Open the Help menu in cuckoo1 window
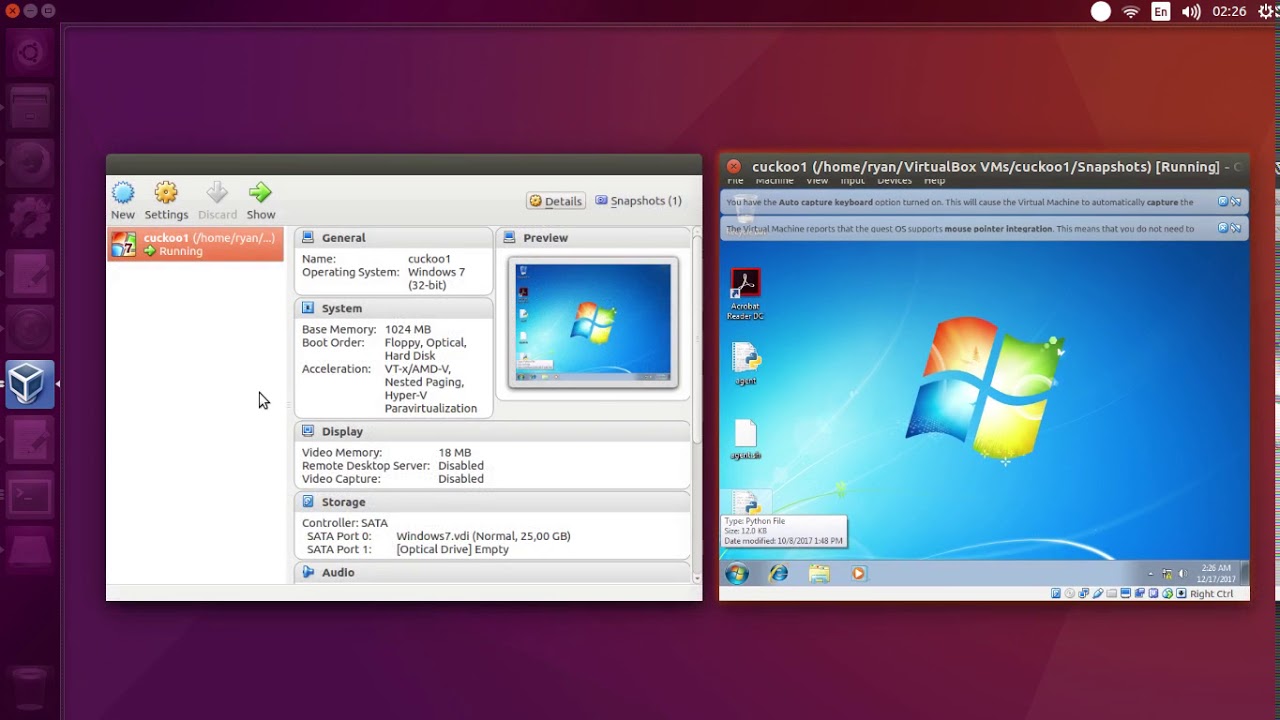The height and width of the screenshot is (720, 1280). [934, 181]
